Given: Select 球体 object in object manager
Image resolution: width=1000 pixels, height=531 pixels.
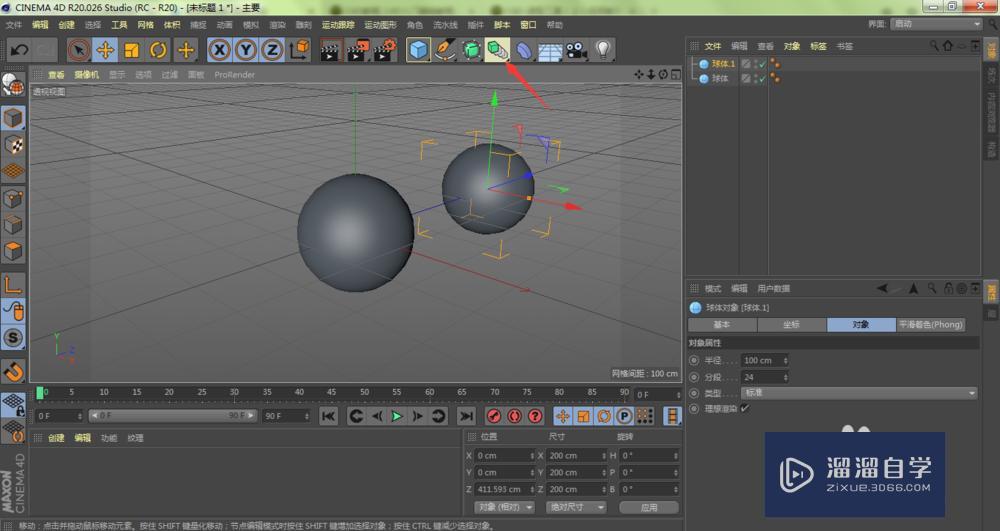Looking at the screenshot, I should (720, 78).
